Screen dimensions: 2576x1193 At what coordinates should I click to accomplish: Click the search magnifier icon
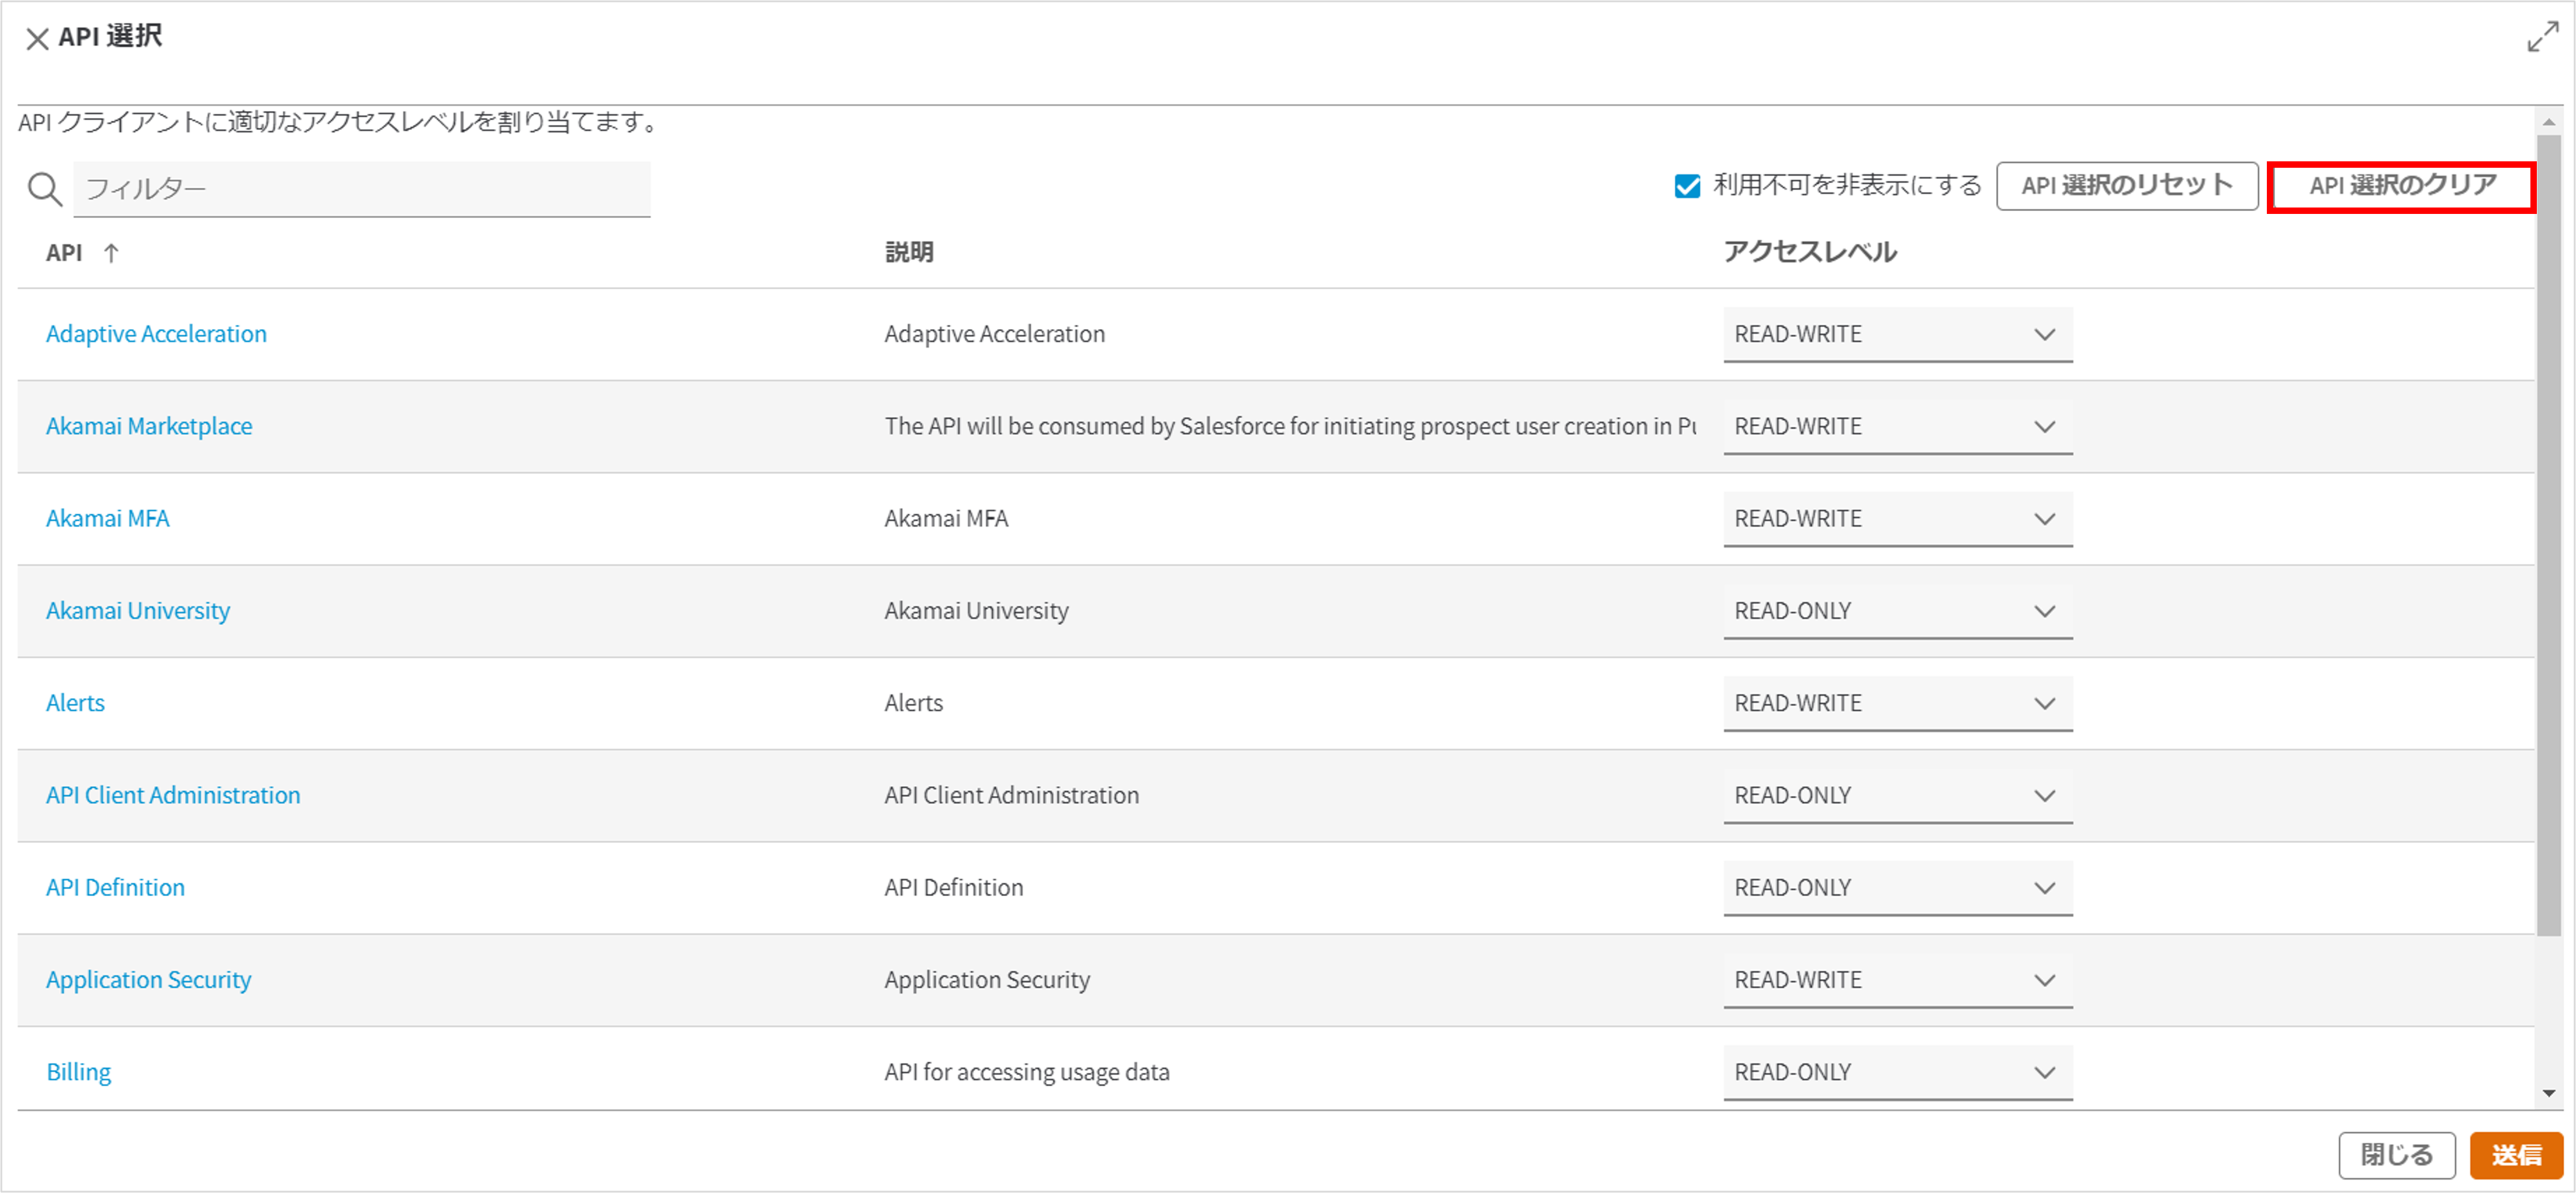click(44, 188)
